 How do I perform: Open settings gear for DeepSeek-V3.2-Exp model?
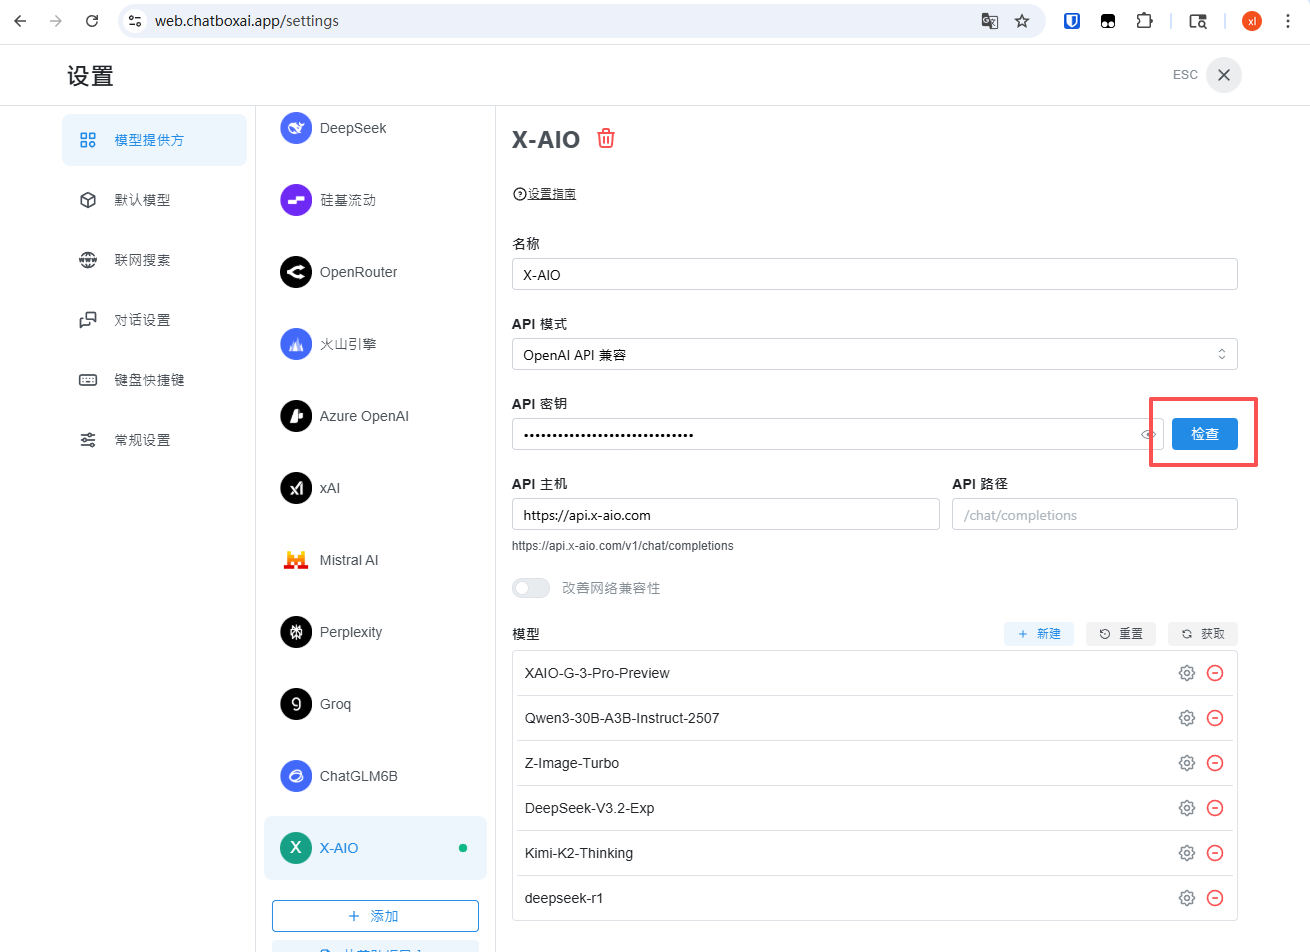1187,808
